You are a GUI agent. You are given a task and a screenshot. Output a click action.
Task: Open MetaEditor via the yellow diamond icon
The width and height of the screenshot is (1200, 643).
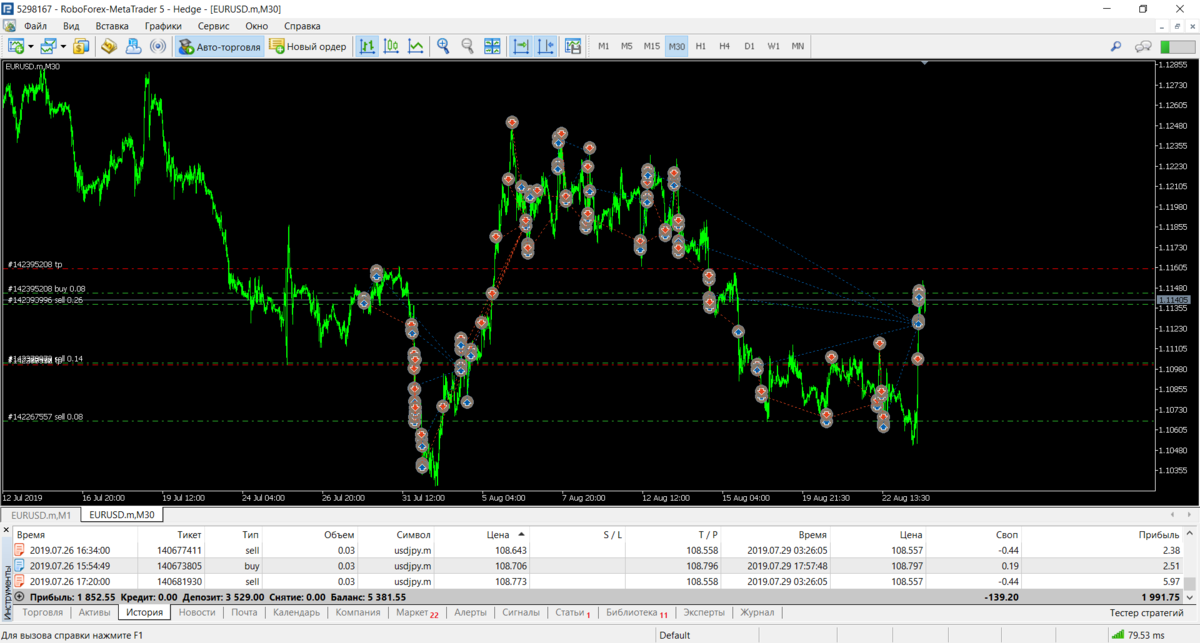(109, 46)
